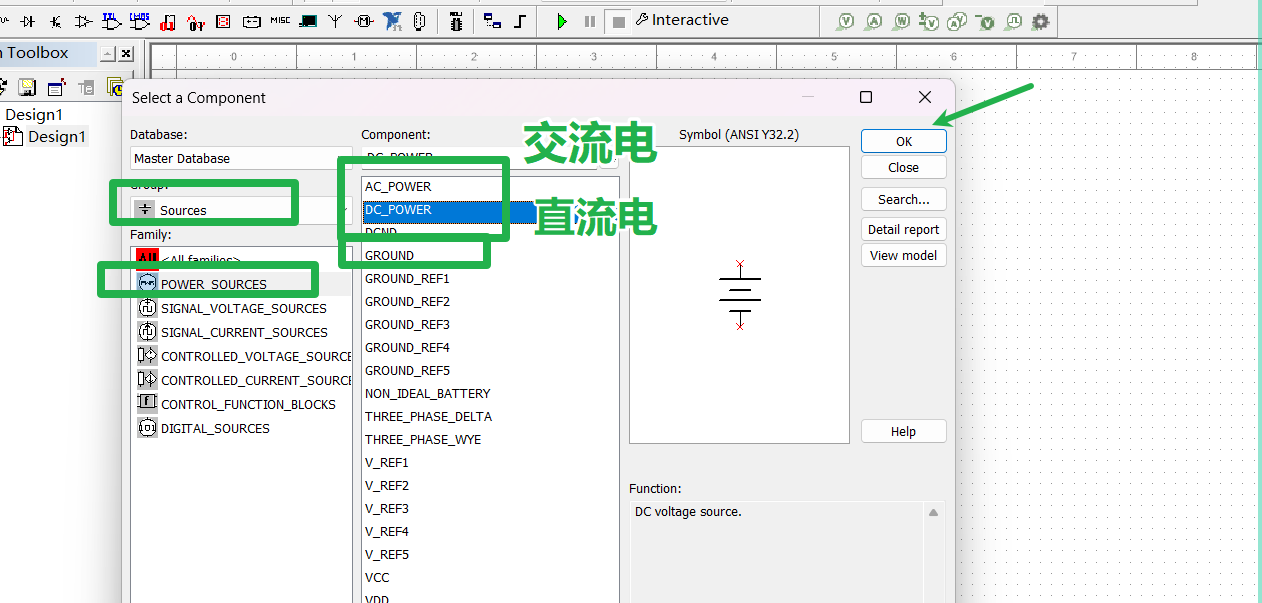
Task: Open the Sources group dropdown
Action: coord(241,210)
